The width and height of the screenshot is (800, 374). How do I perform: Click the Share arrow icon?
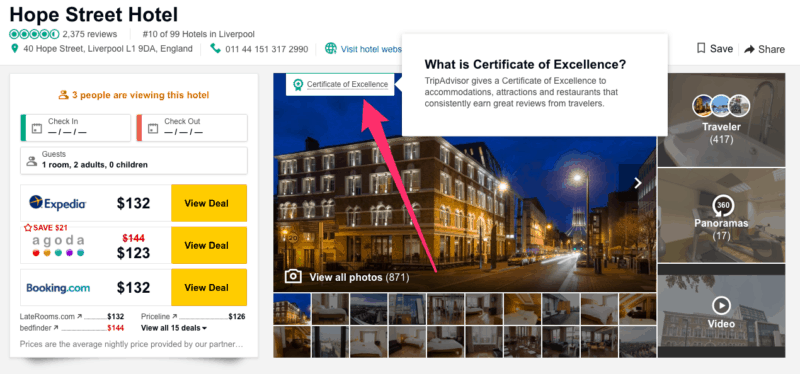pos(749,49)
